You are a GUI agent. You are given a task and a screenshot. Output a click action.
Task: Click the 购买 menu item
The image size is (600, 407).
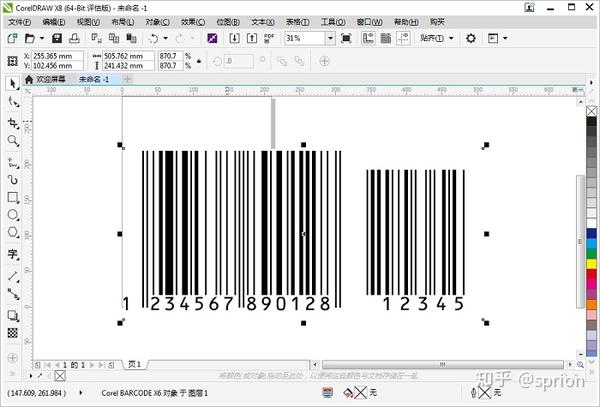click(437, 22)
